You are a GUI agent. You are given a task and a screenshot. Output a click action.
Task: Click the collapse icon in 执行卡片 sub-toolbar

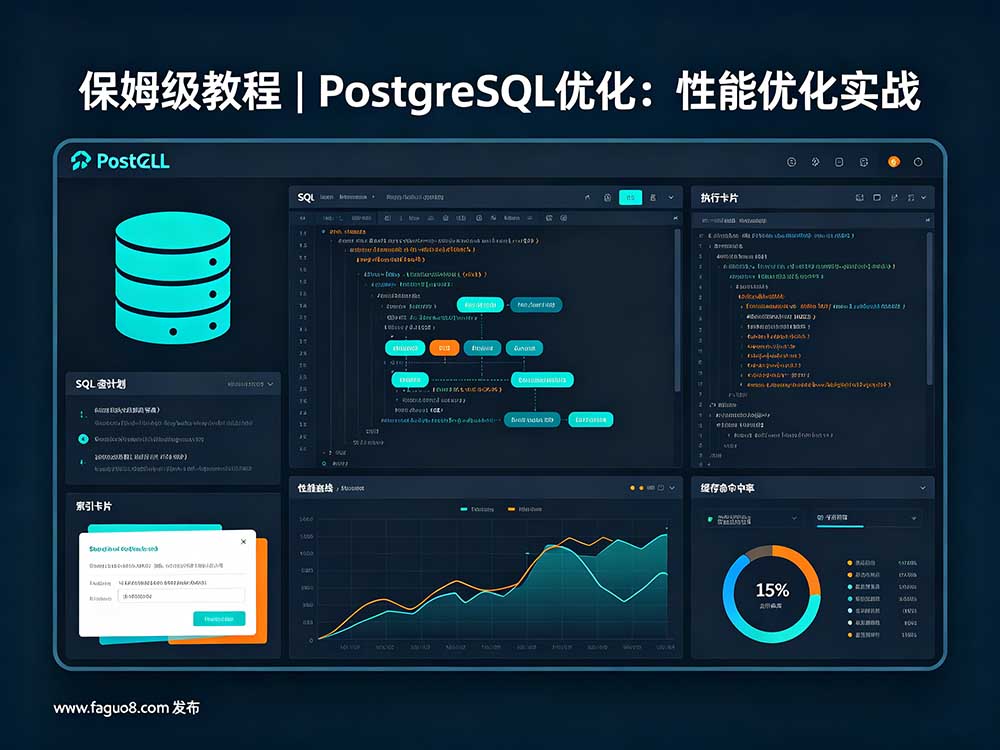(x=927, y=220)
